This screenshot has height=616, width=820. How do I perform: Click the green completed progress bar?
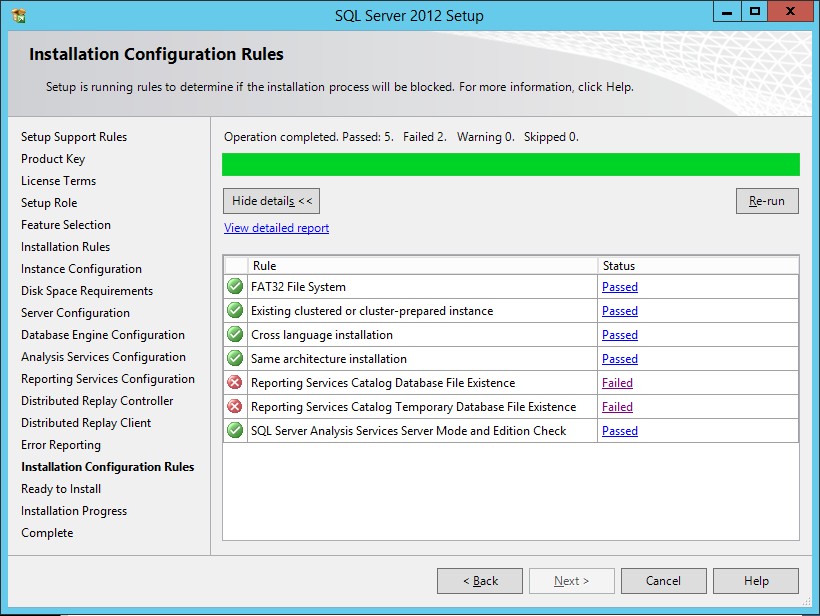pyautogui.click(x=511, y=164)
